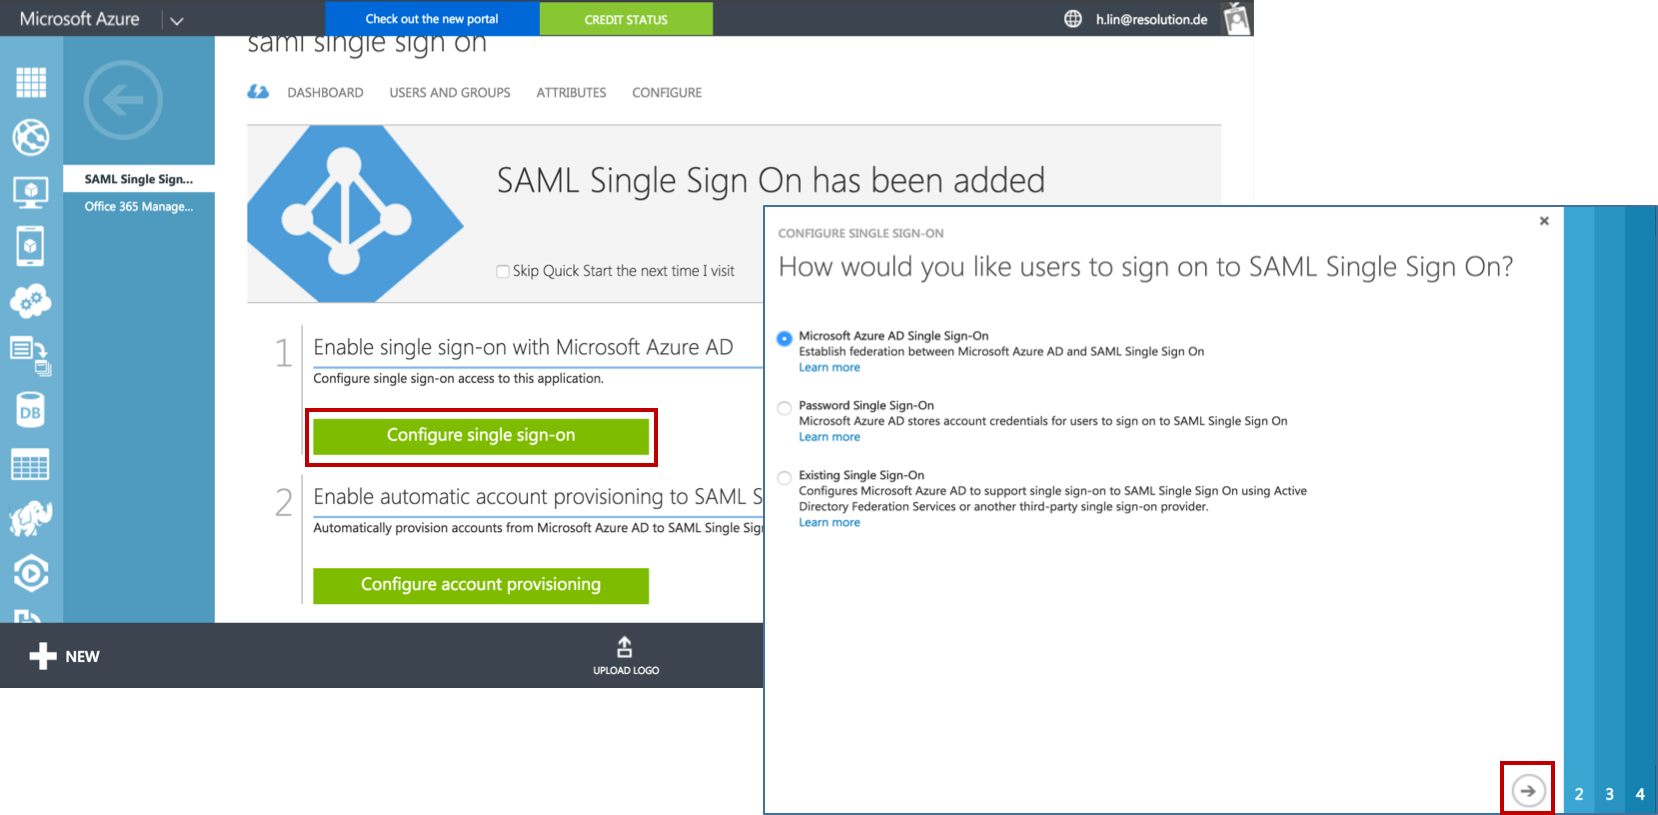Expand the Microsoft Azure dropdown chevron

pos(177,20)
